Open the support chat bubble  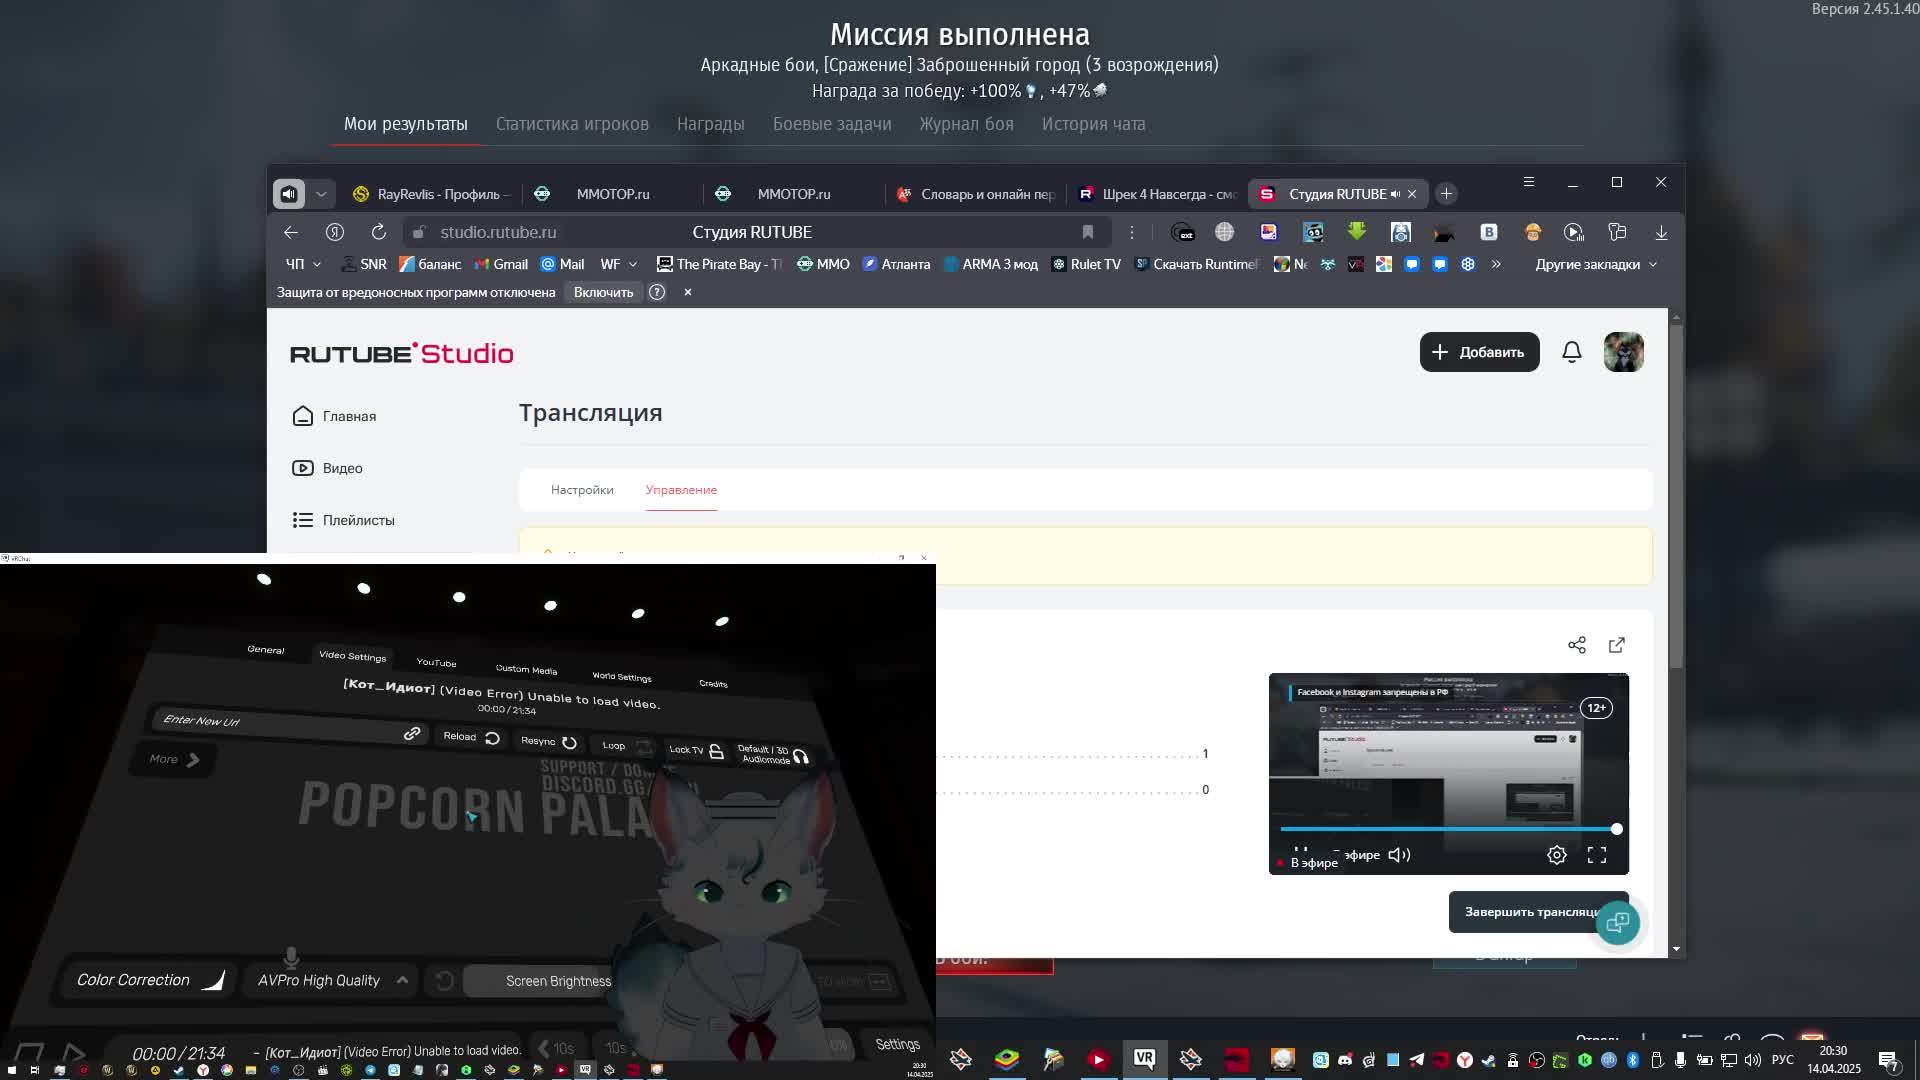click(1617, 922)
